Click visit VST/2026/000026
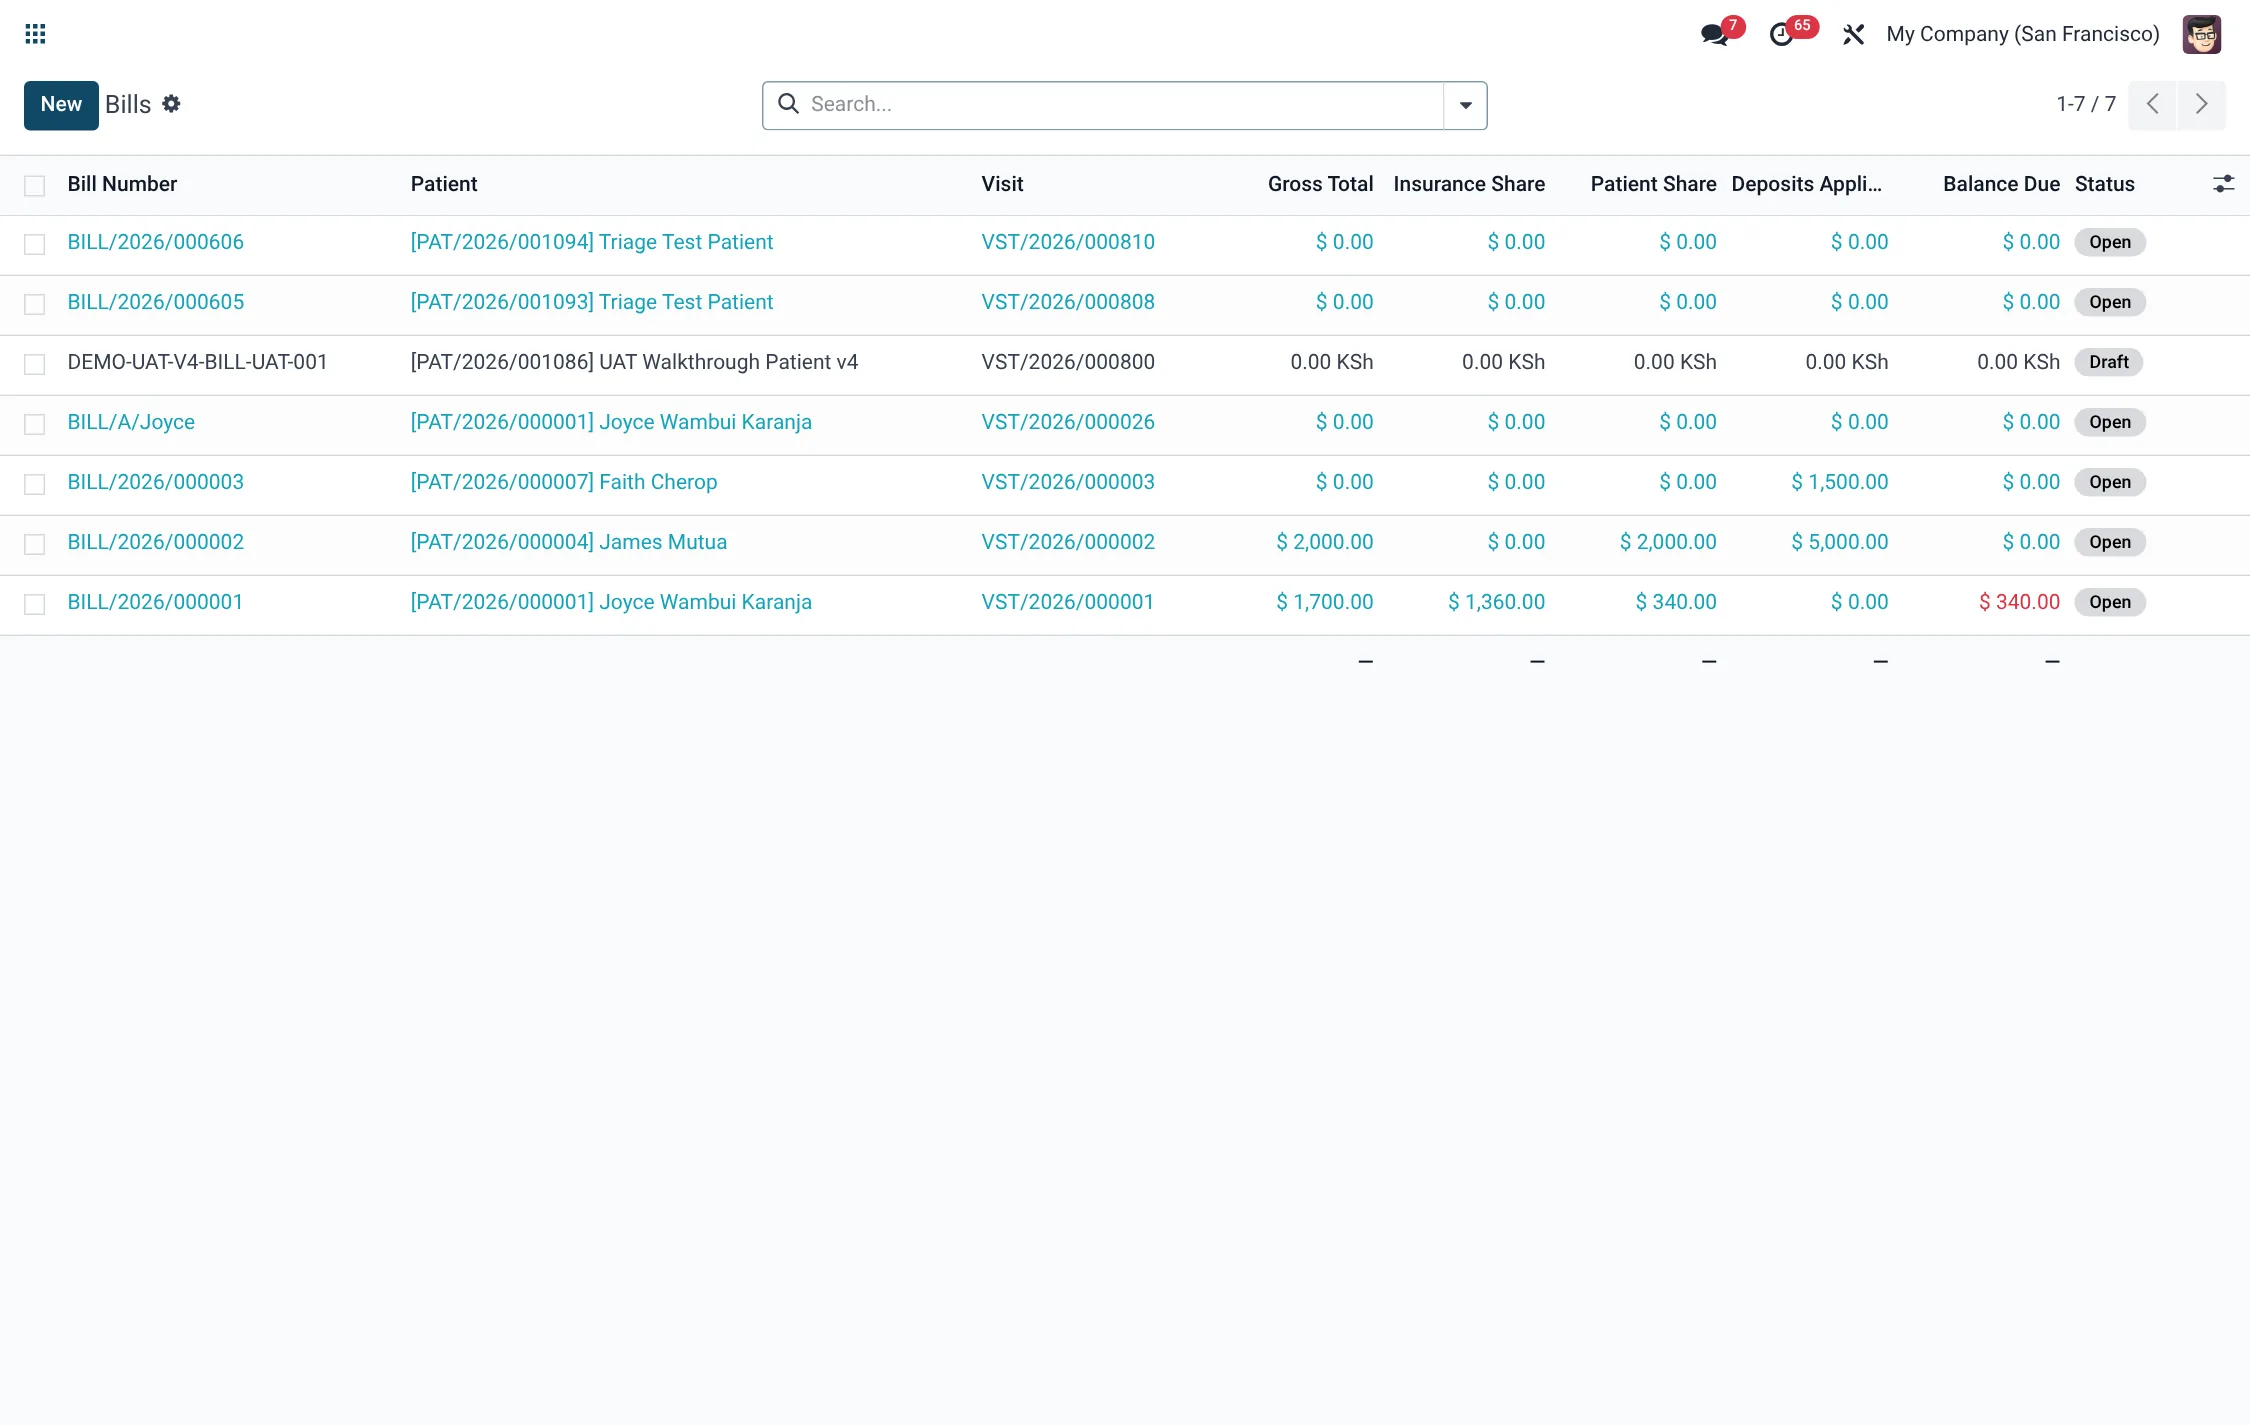This screenshot has width=2250, height=1425. [x=1067, y=422]
